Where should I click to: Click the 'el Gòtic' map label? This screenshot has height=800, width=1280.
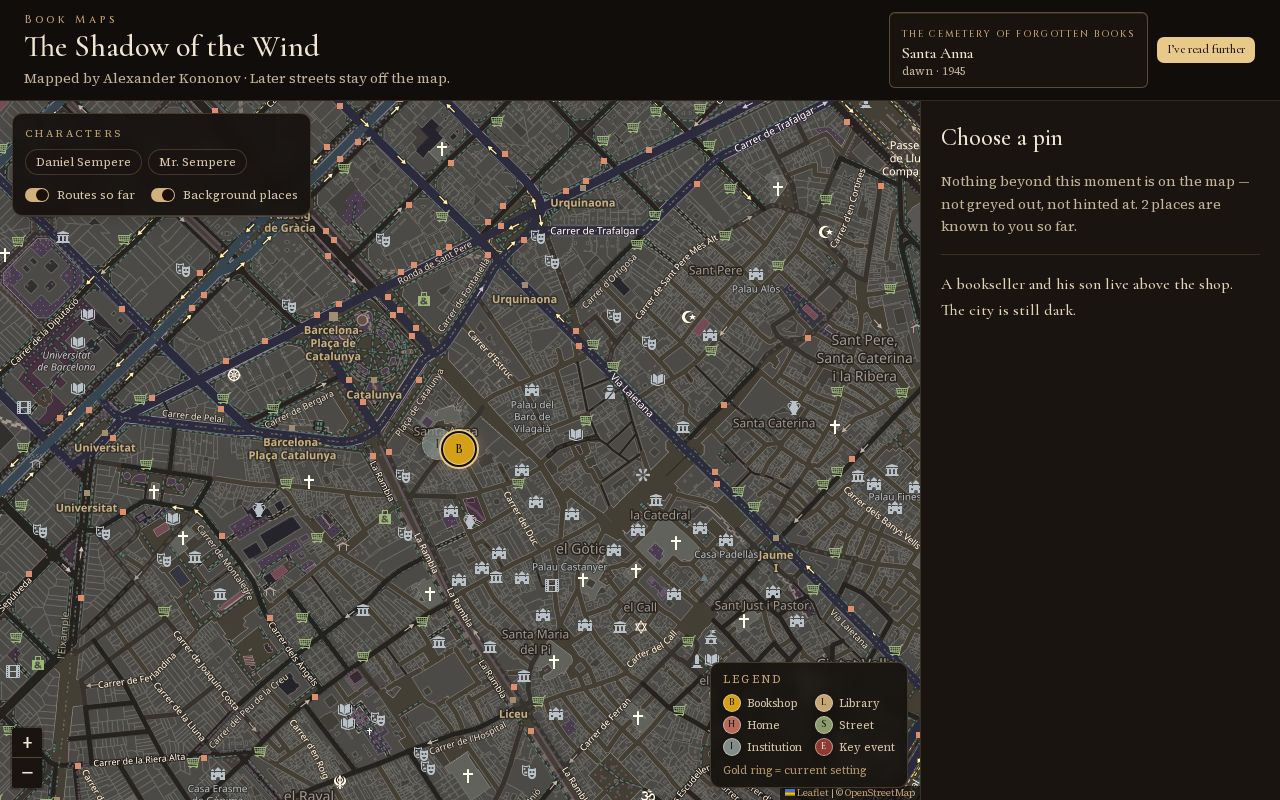coord(581,549)
